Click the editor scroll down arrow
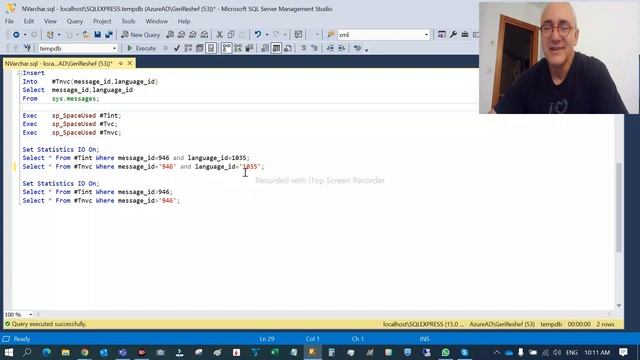 coord(619,306)
